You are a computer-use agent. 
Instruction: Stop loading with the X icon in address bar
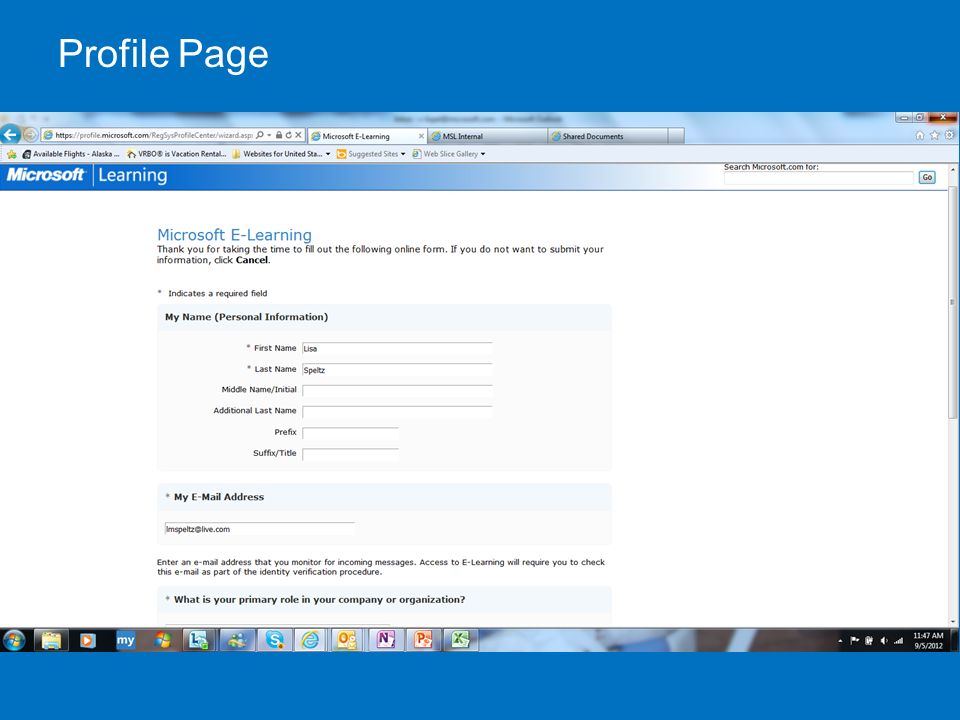298,135
